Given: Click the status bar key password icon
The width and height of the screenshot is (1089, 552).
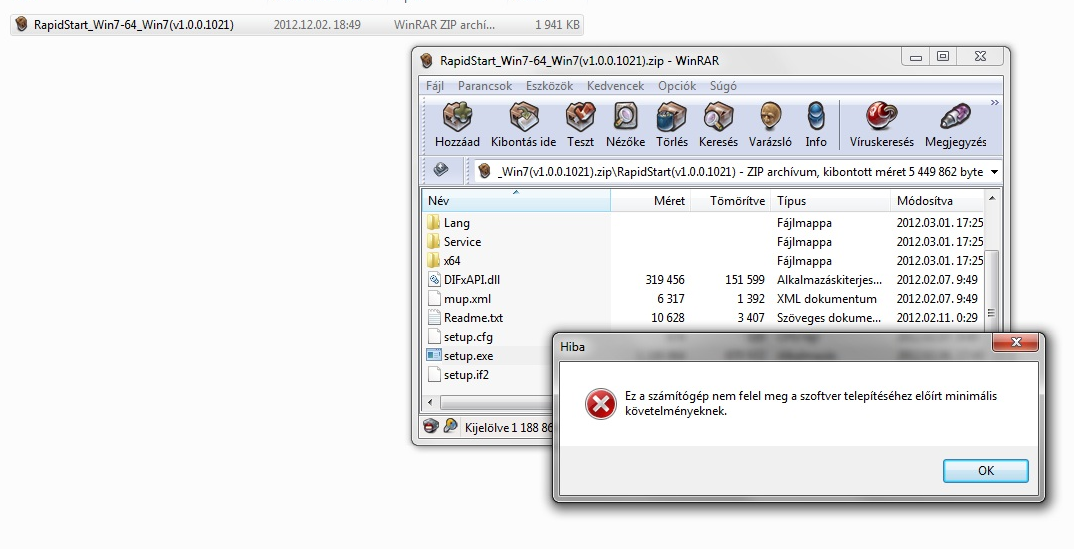Looking at the screenshot, I should point(450,426).
